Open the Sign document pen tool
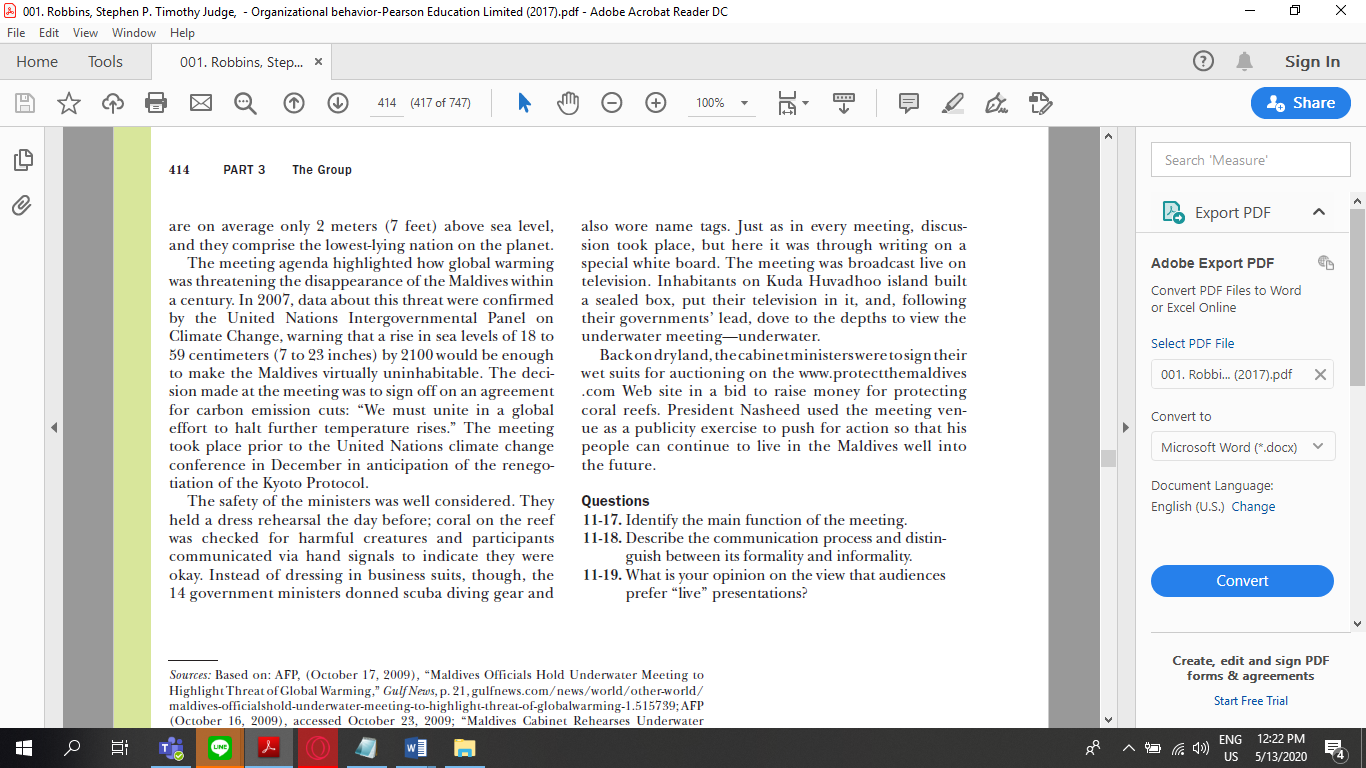 pyautogui.click(x=996, y=103)
